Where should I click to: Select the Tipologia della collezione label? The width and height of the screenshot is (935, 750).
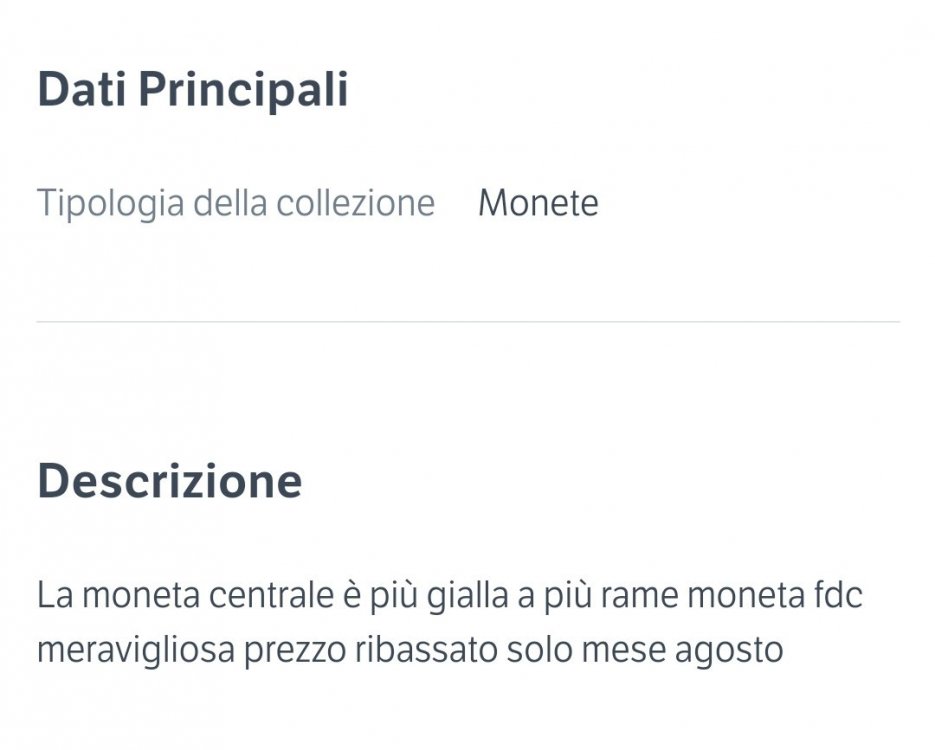pos(236,203)
